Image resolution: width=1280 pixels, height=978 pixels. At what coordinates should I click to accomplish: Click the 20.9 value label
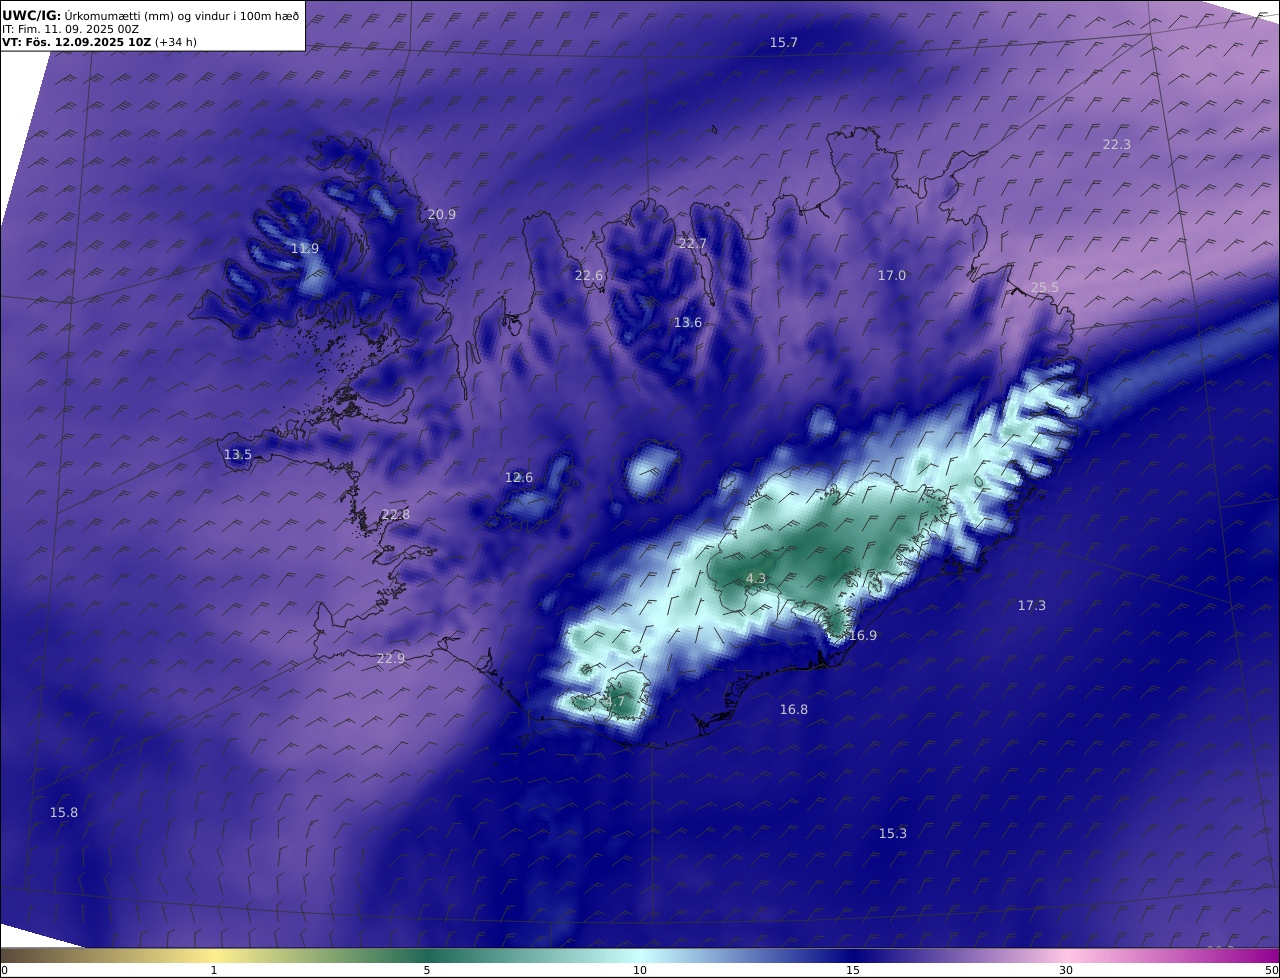click(441, 214)
